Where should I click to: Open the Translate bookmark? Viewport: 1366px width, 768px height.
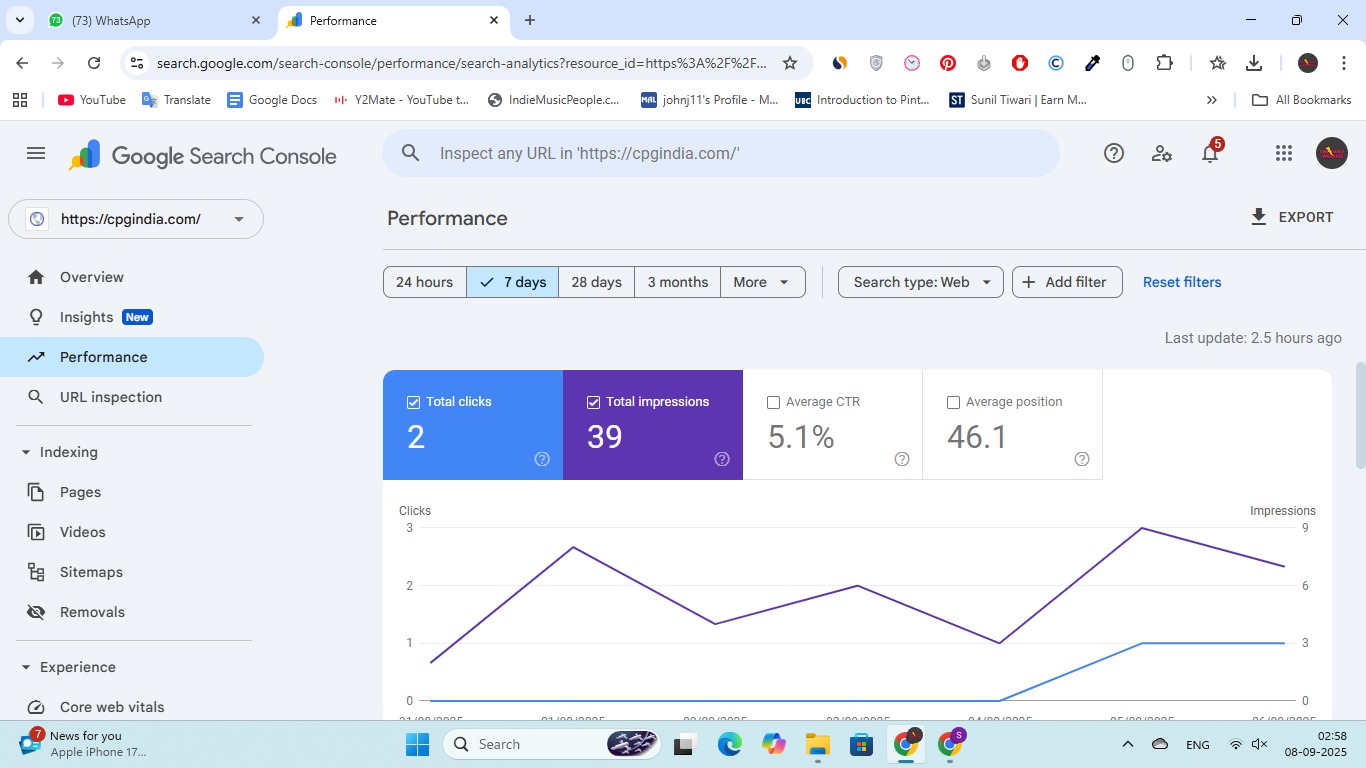(x=177, y=100)
